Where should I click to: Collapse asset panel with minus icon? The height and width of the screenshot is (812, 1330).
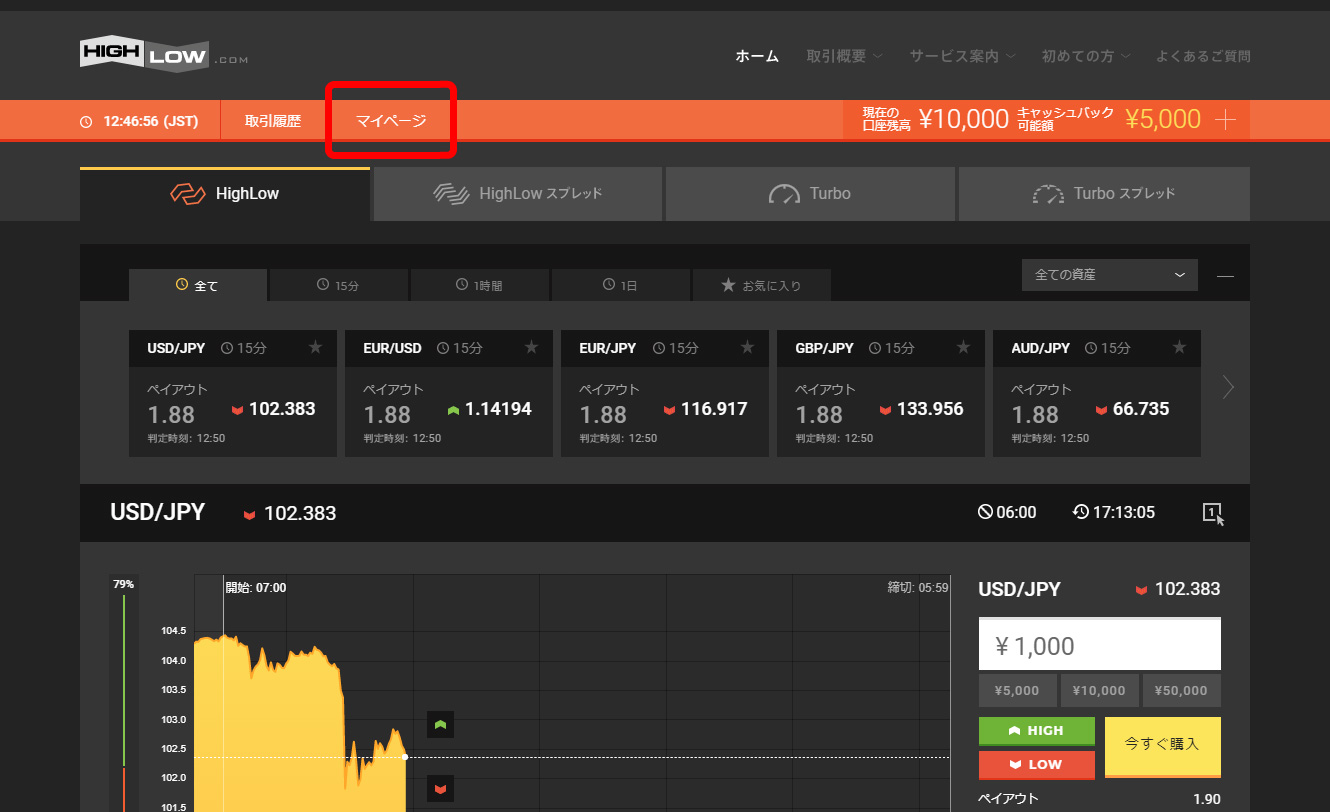pyautogui.click(x=1225, y=275)
